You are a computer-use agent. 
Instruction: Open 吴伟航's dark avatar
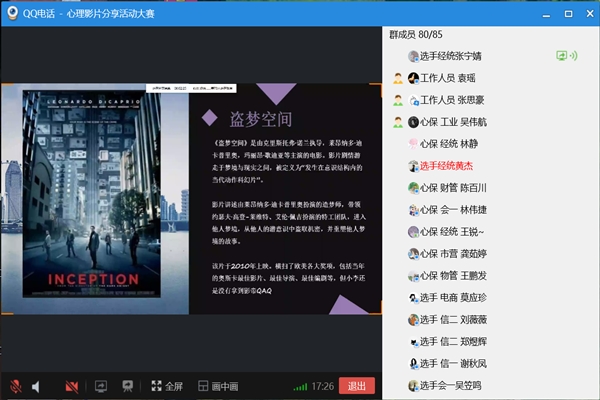[x=413, y=122]
